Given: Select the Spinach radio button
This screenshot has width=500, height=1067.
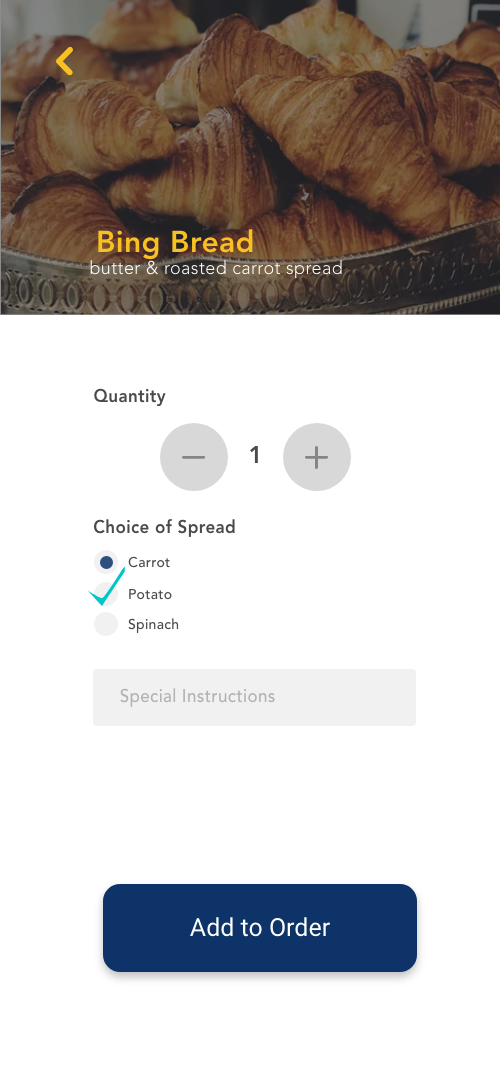Looking at the screenshot, I should pos(106,623).
